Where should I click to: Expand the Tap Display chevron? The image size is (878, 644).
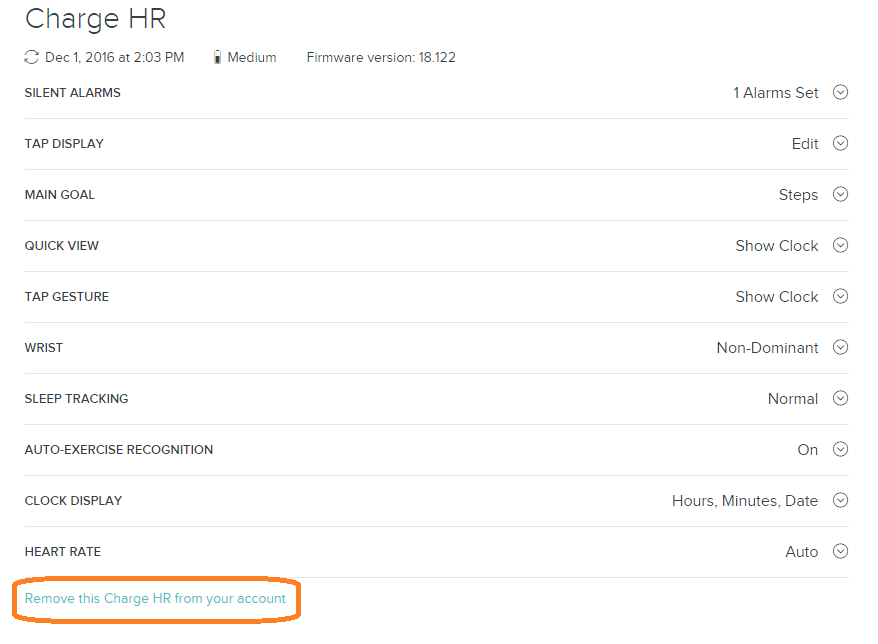pyautogui.click(x=840, y=143)
